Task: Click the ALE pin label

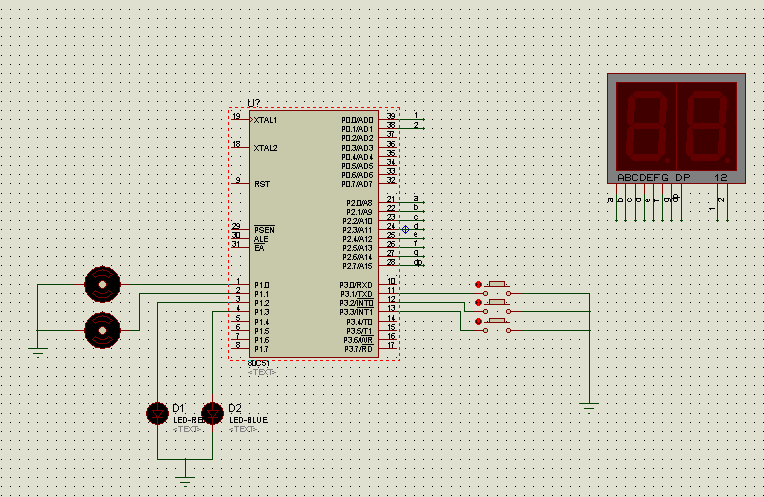Action: [261, 239]
